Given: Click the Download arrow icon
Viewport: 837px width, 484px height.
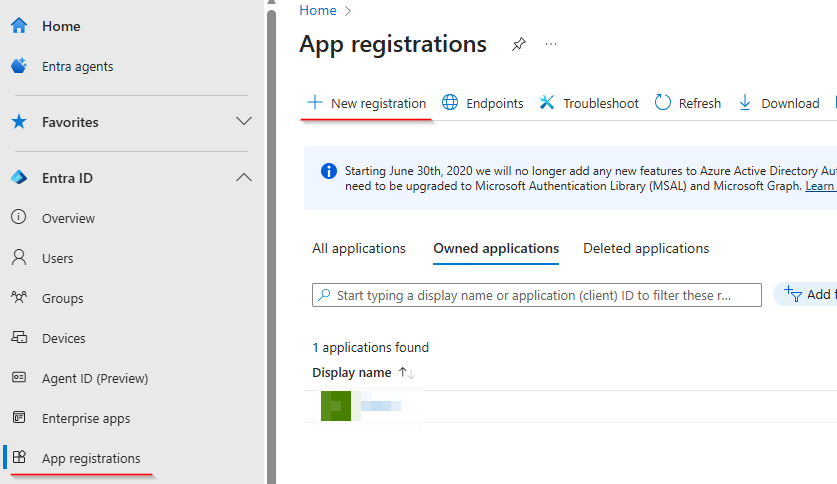Looking at the screenshot, I should [745, 102].
